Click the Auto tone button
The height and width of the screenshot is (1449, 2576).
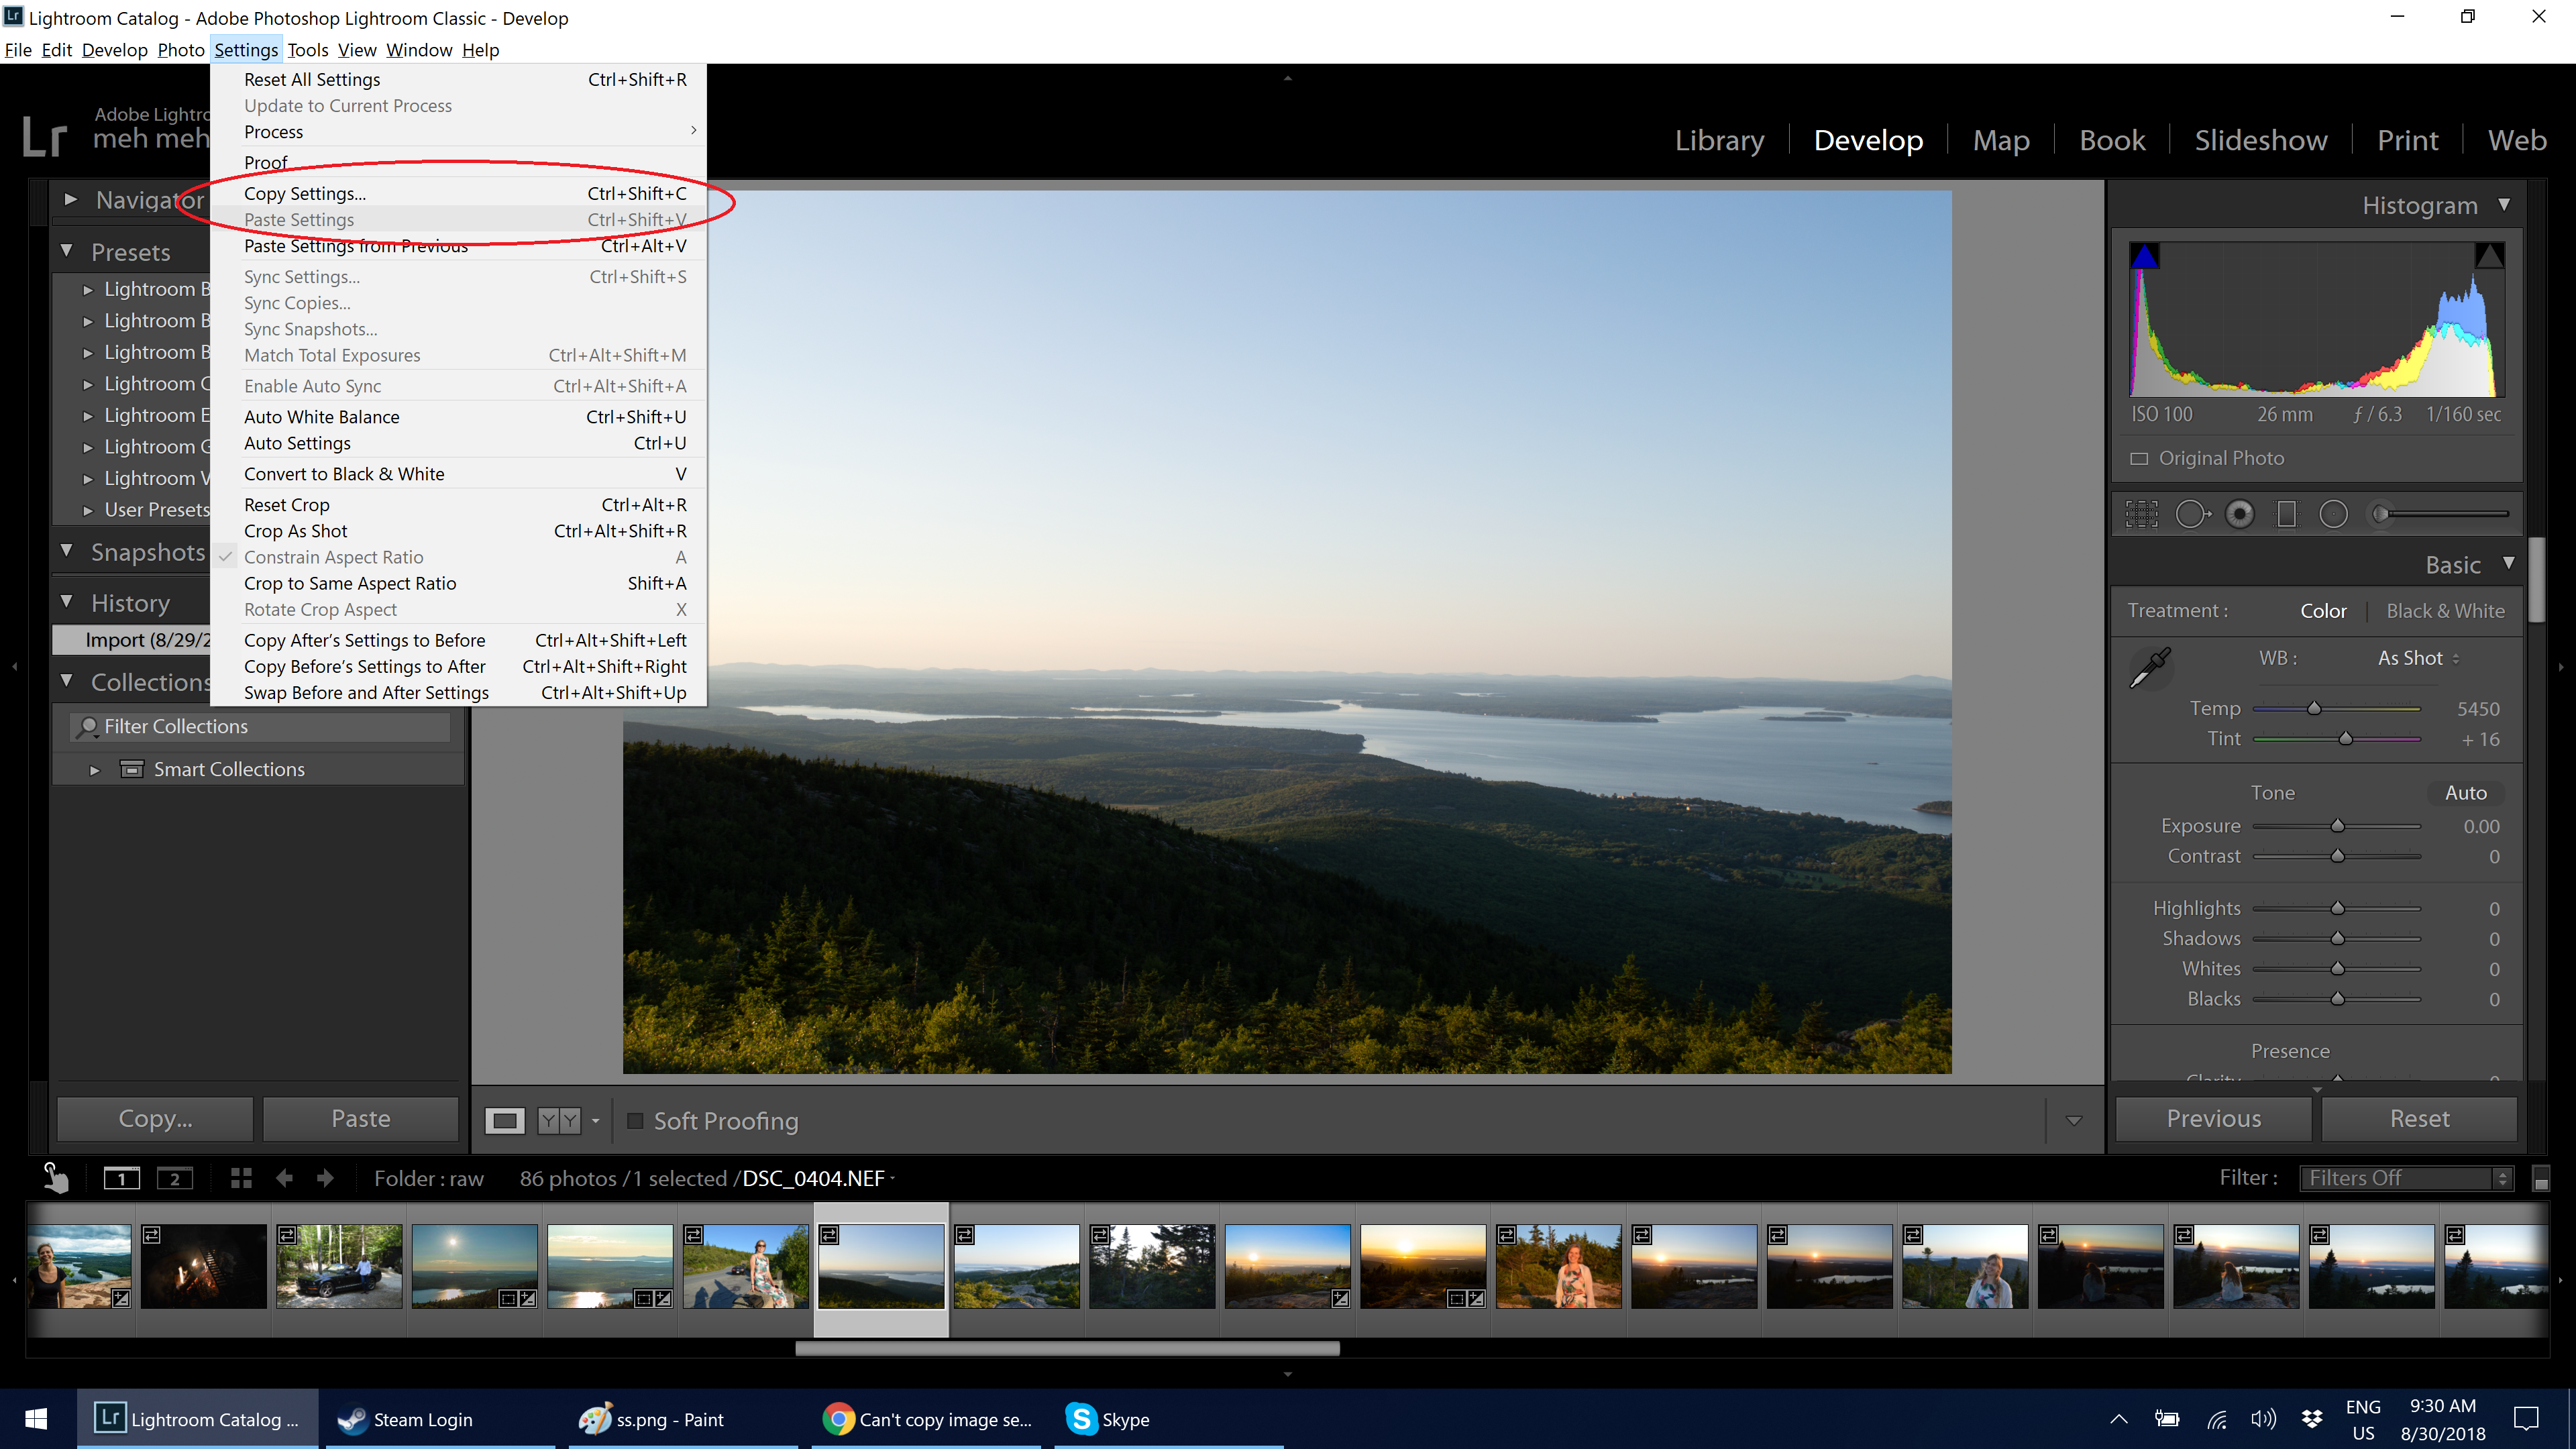[2465, 793]
